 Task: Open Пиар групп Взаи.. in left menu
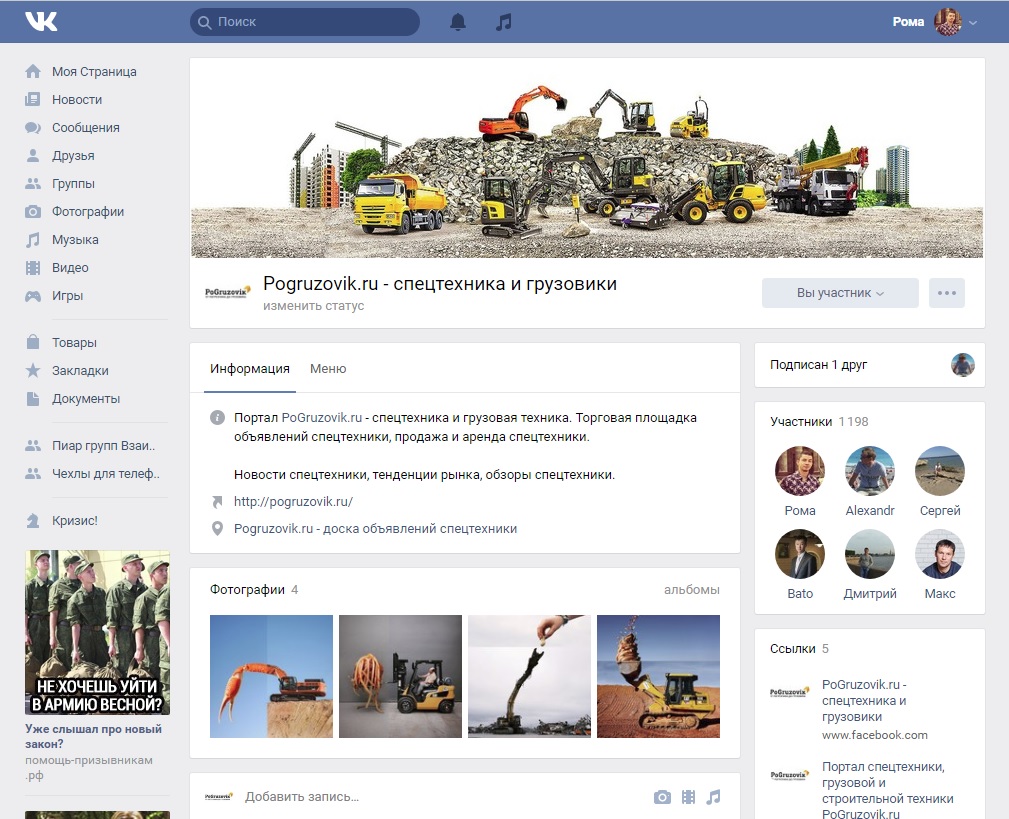click(x=103, y=445)
